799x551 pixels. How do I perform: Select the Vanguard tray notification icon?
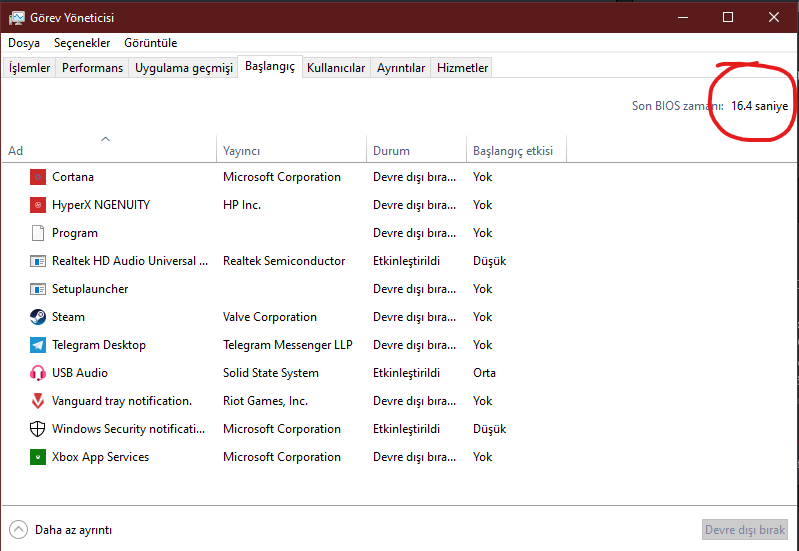tap(38, 401)
